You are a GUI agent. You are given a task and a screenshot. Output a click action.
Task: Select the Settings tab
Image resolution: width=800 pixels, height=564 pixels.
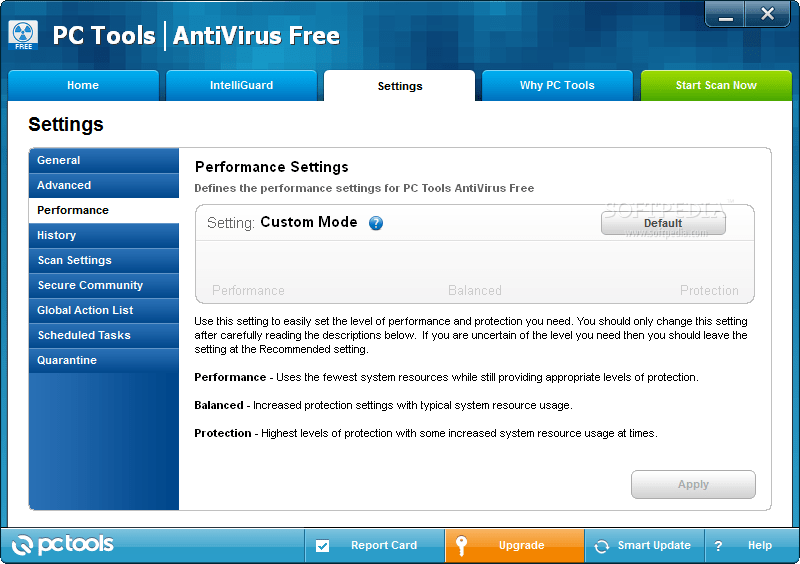click(399, 86)
